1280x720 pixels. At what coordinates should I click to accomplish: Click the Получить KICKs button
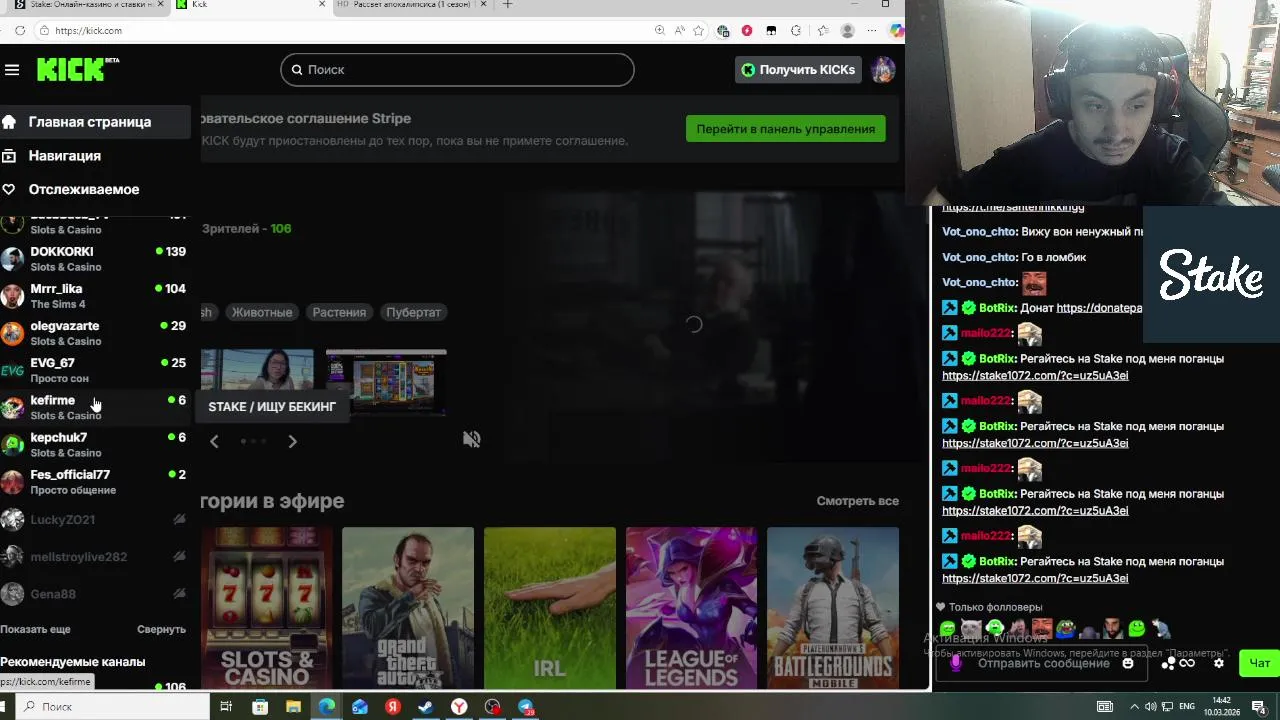coord(798,70)
